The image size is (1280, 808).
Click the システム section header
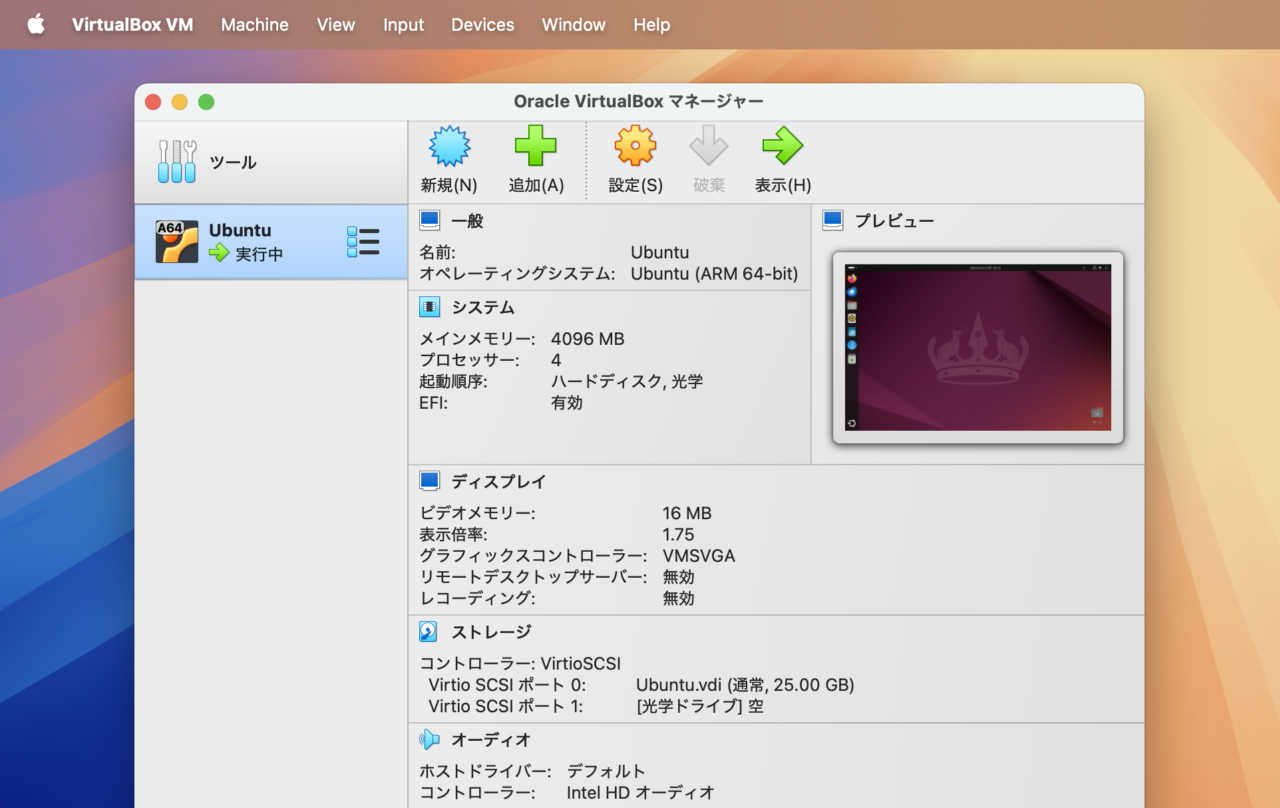[x=483, y=308]
